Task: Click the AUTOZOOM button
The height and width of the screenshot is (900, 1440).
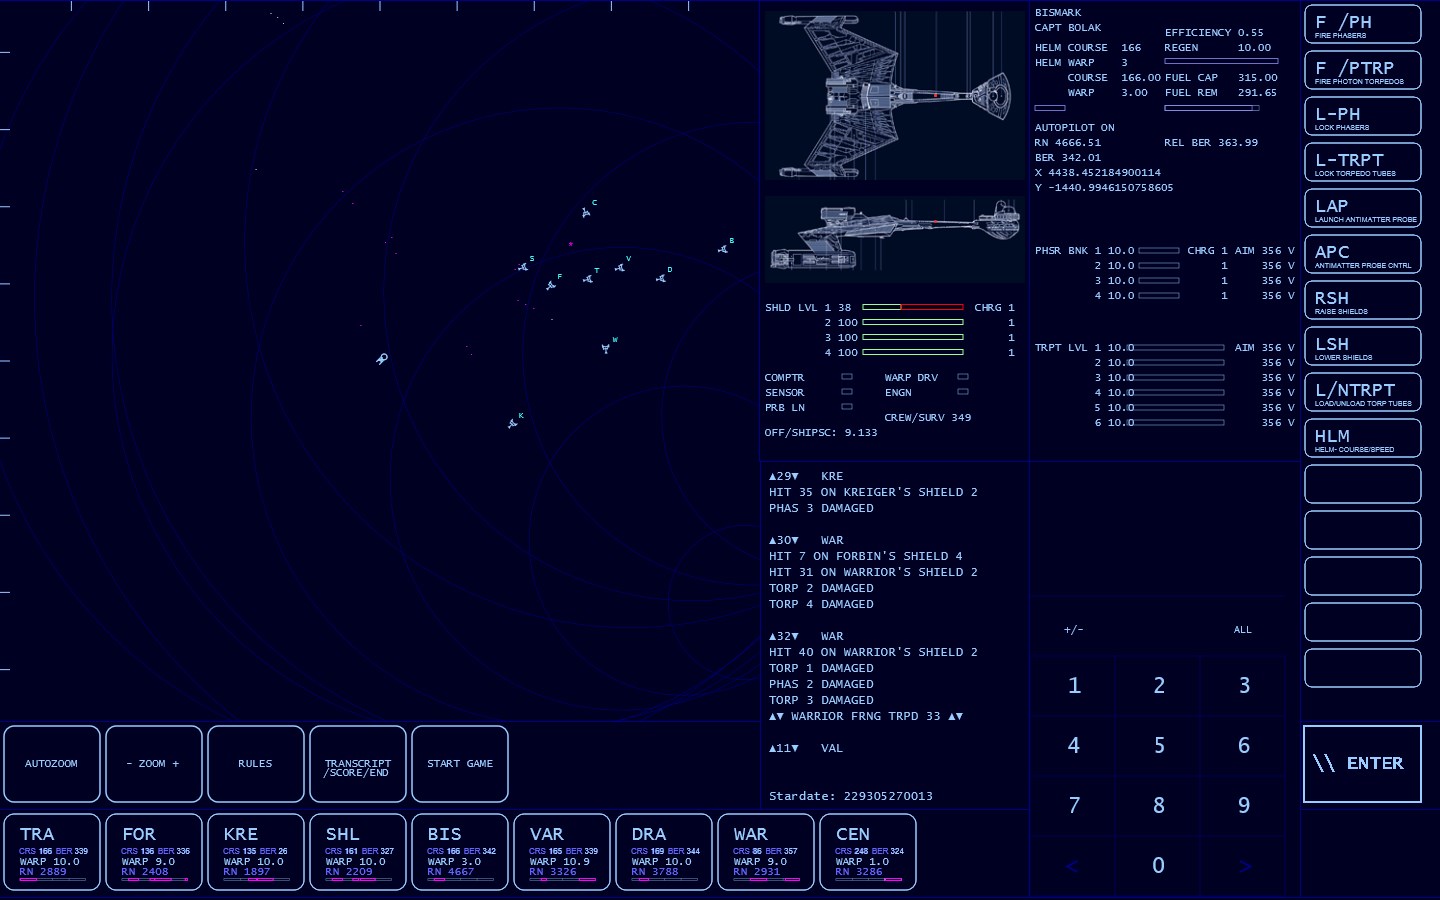Action: (x=52, y=764)
